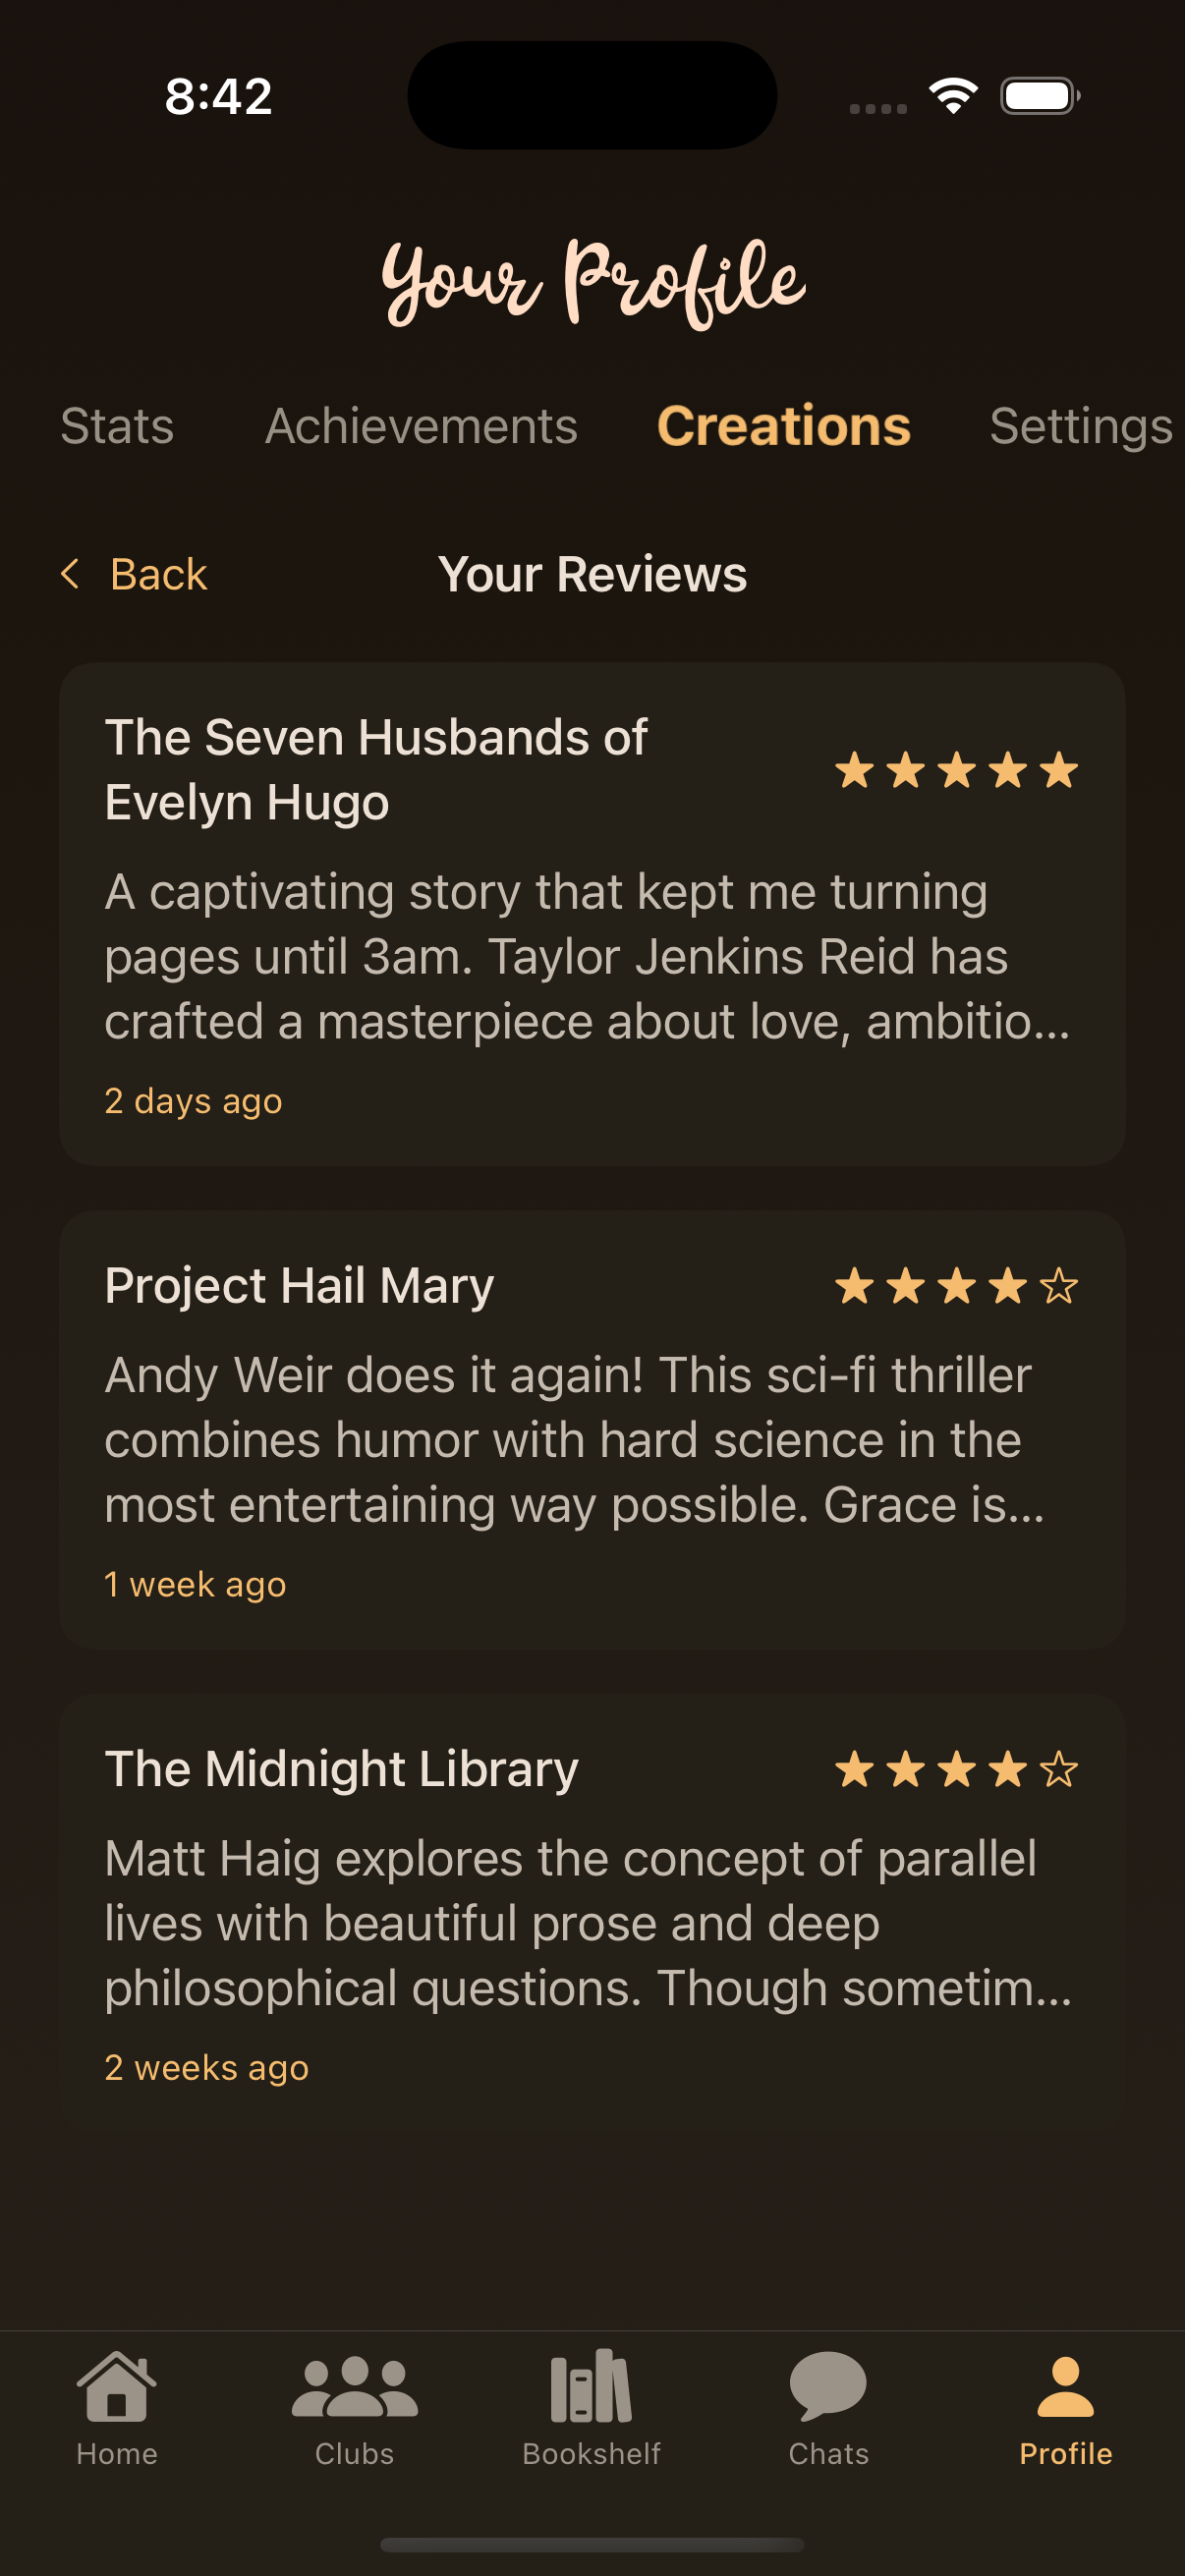Image resolution: width=1185 pixels, height=2576 pixels.
Task: Open the Clubs people icon
Action: click(x=354, y=2386)
